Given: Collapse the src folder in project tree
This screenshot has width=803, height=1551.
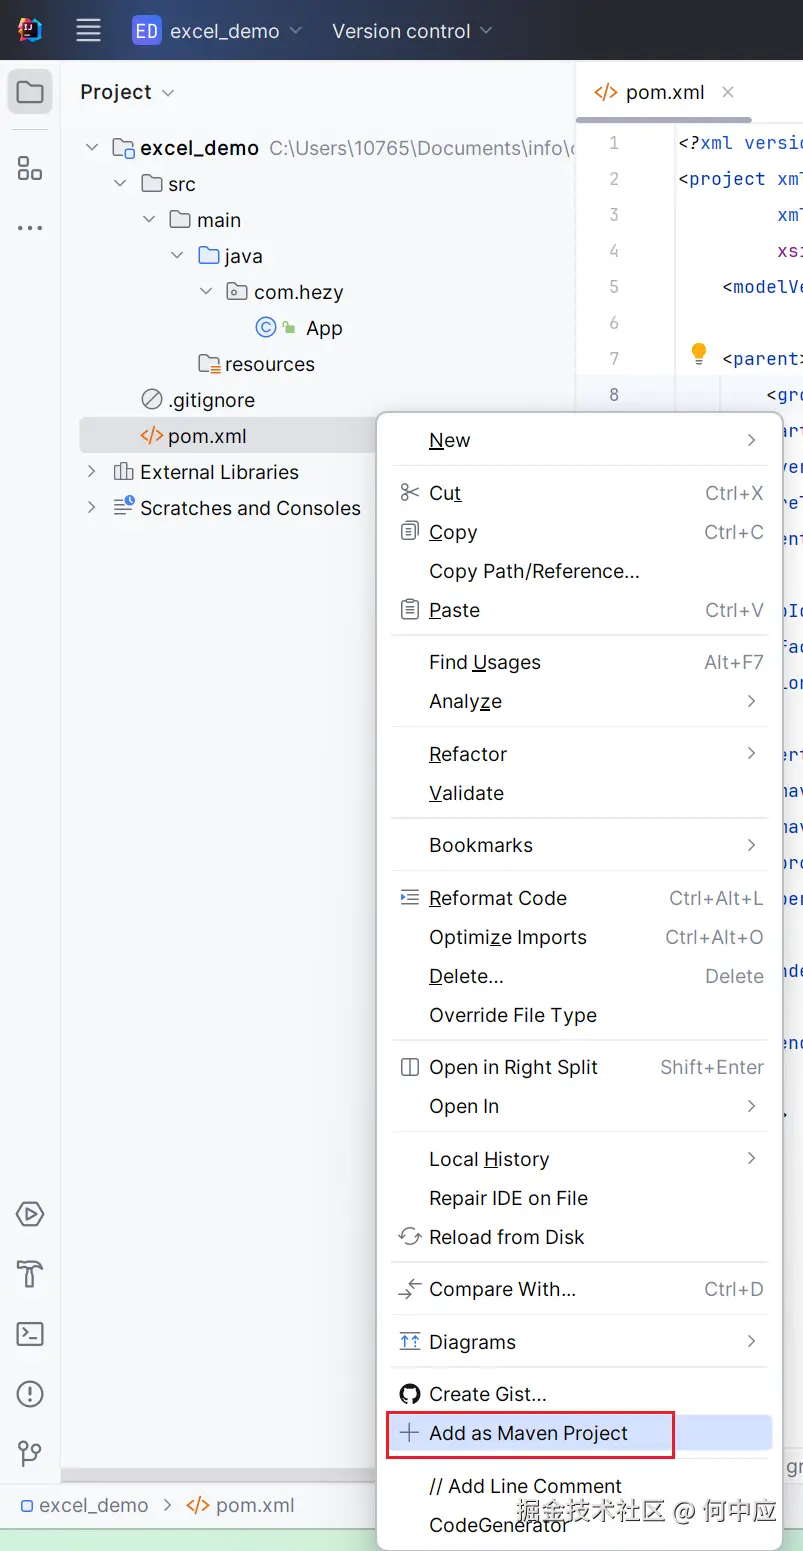Looking at the screenshot, I should (121, 184).
